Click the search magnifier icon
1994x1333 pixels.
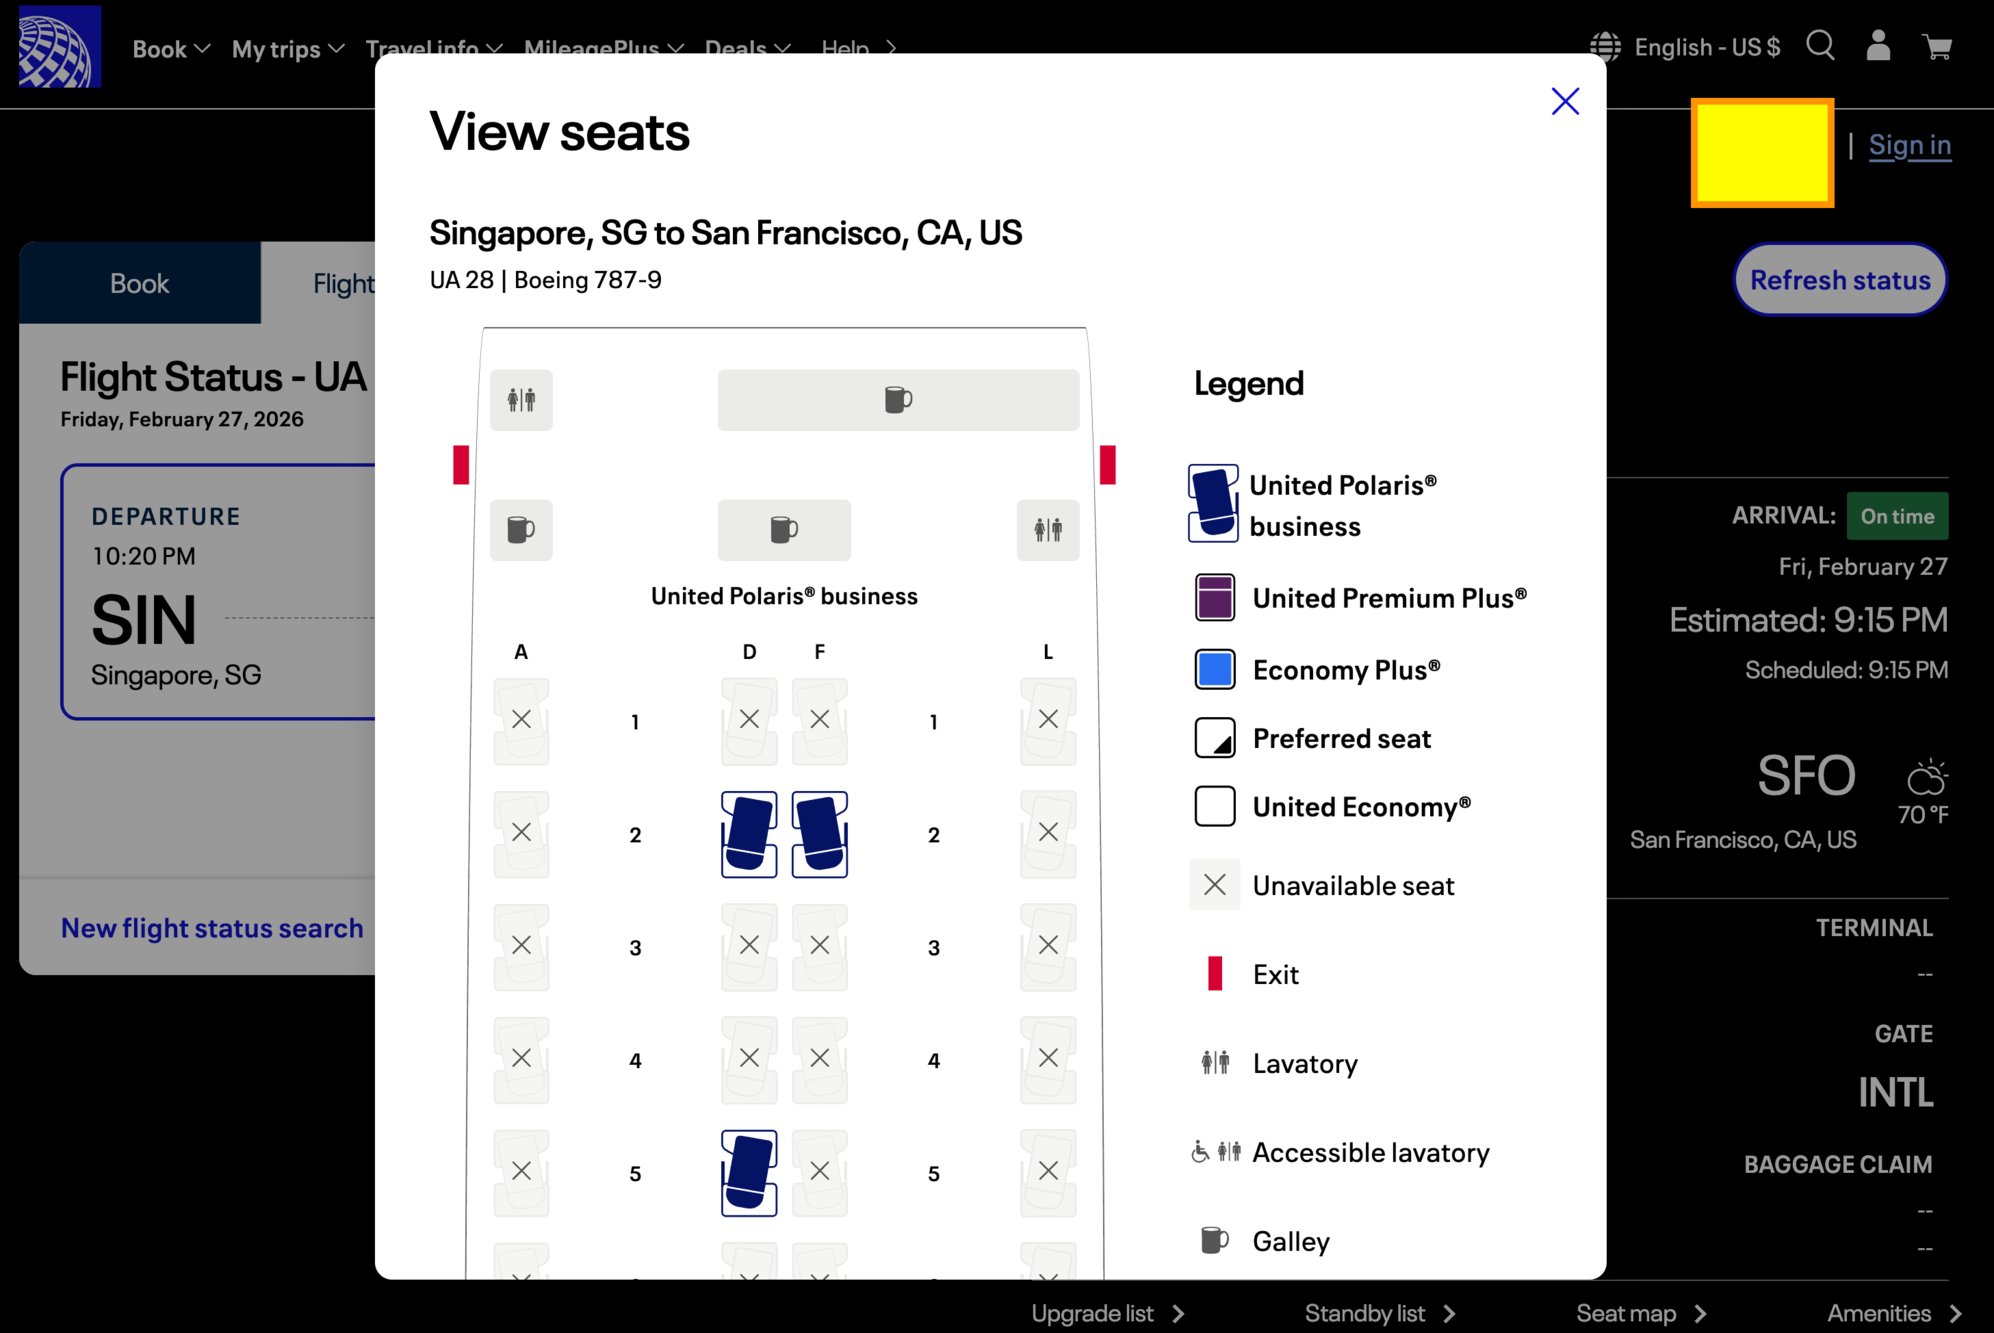[x=1820, y=46]
